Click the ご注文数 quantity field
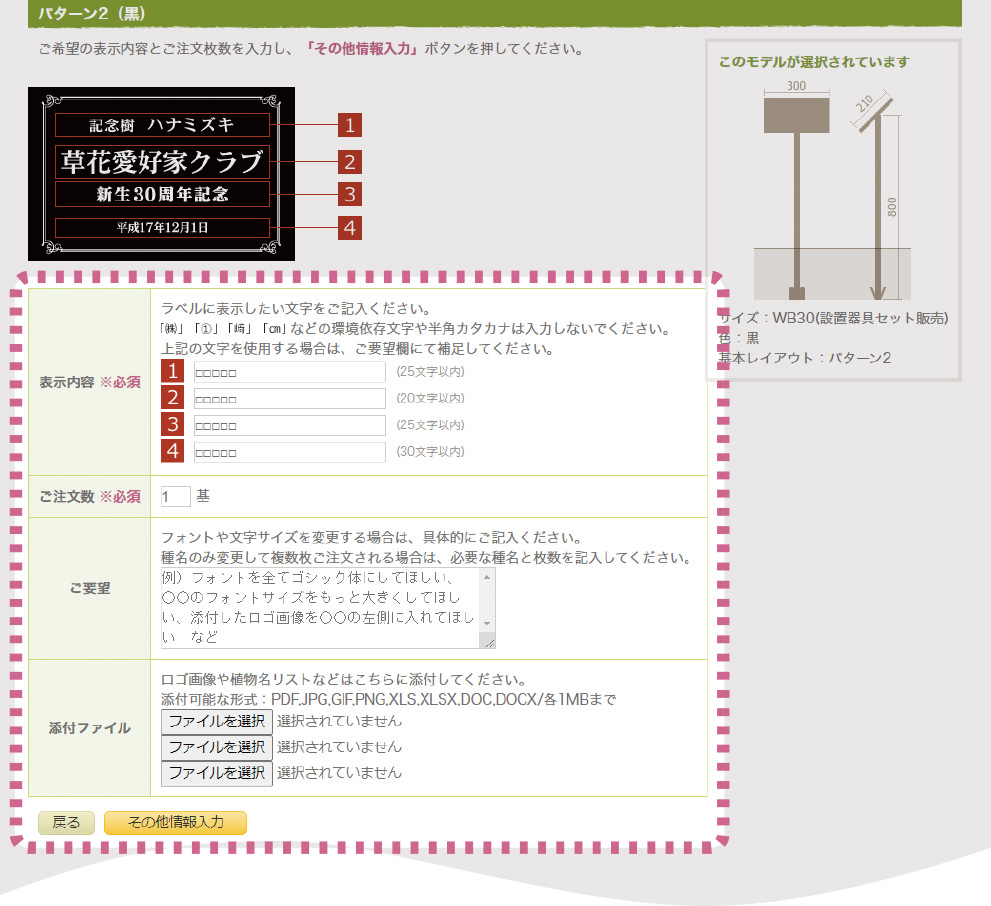 [x=175, y=496]
